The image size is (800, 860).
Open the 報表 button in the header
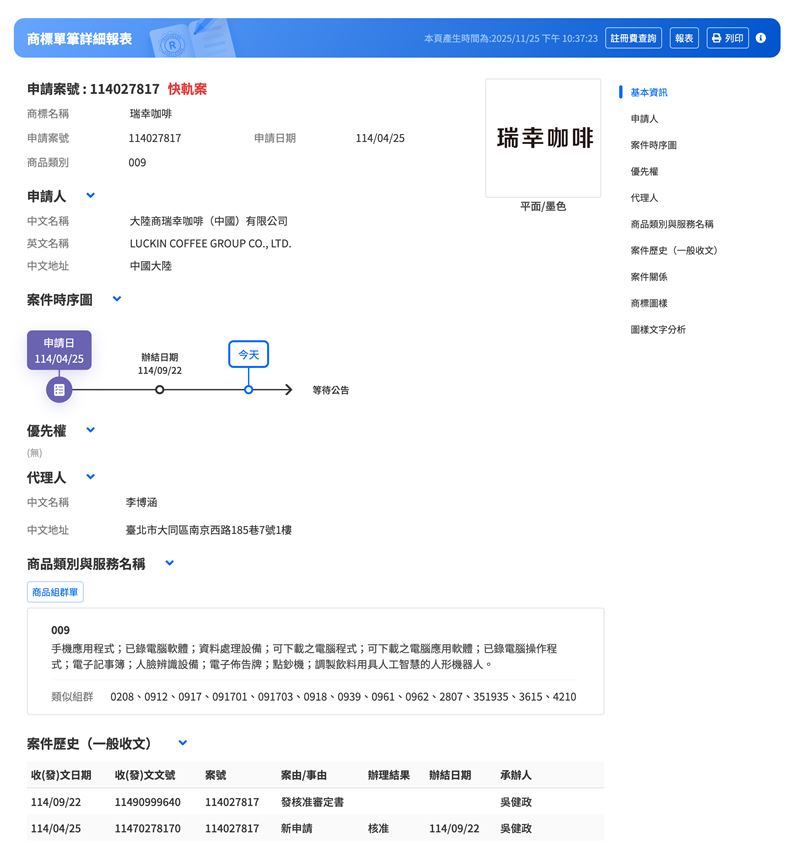click(x=683, y=37)
